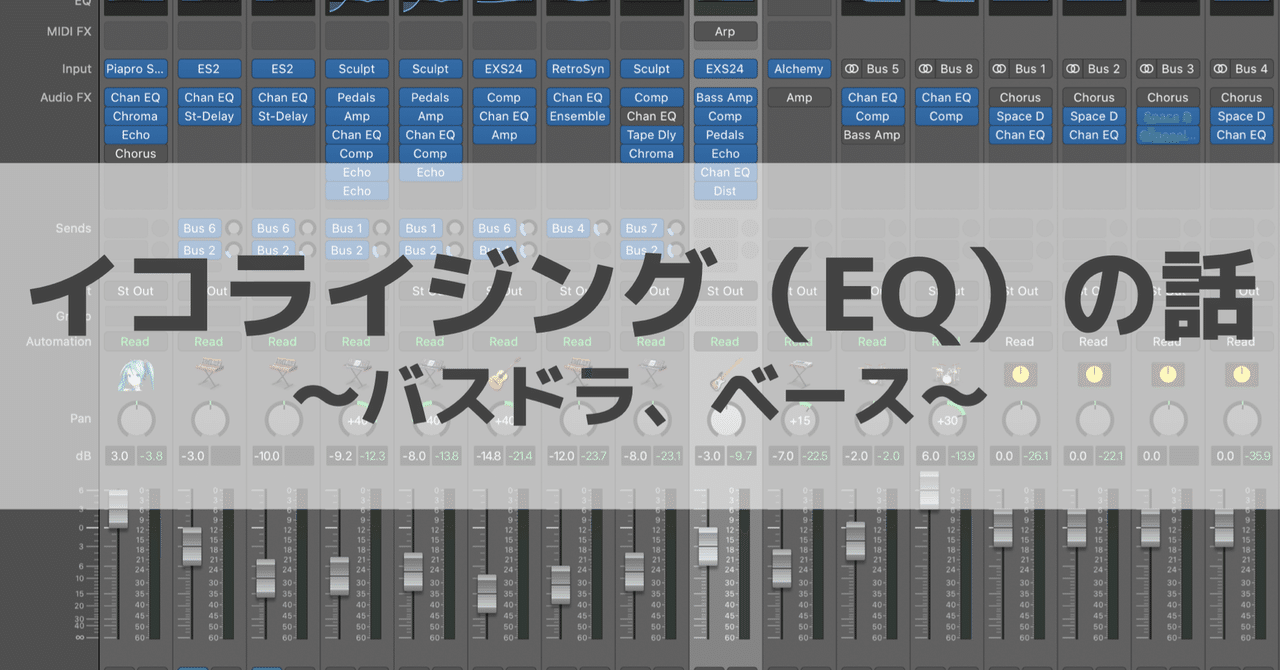Viewport: 1280px width, 670px height.
Task: Click the +30 pan knob on Bus 8 channel
Action: (x=946, y=420)
